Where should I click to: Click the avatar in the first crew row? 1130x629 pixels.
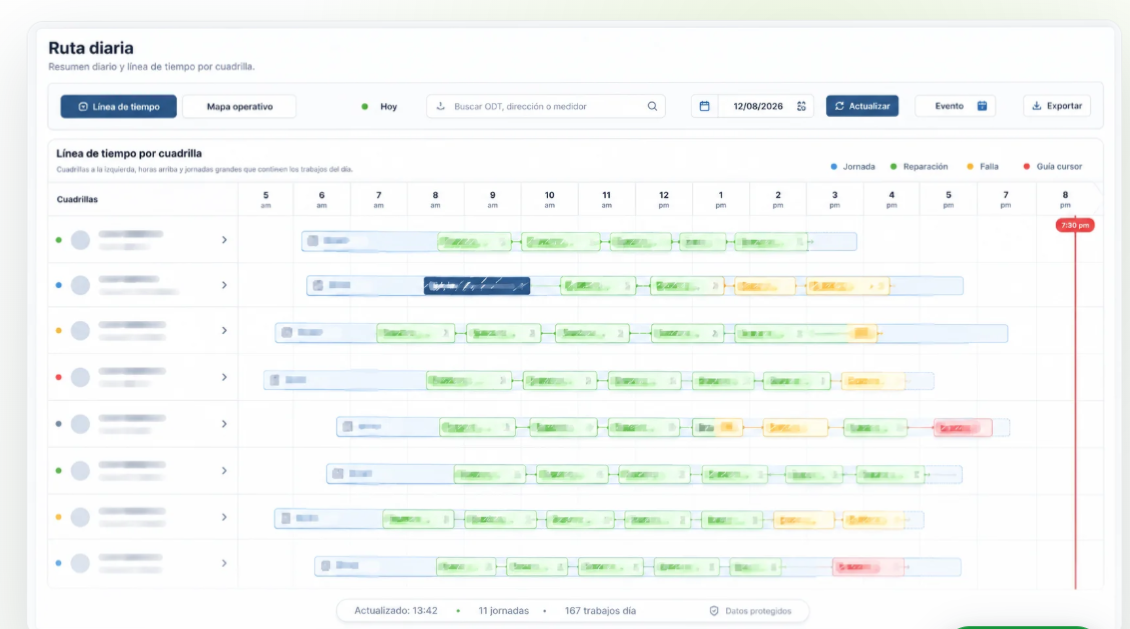(81, 240)
